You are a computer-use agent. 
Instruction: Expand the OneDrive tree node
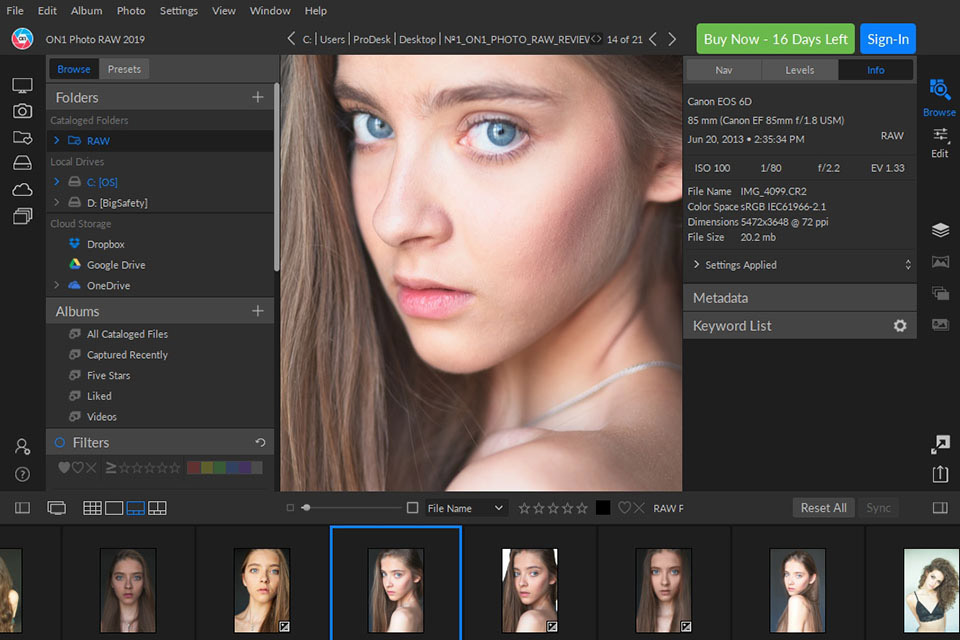(57, 285)
